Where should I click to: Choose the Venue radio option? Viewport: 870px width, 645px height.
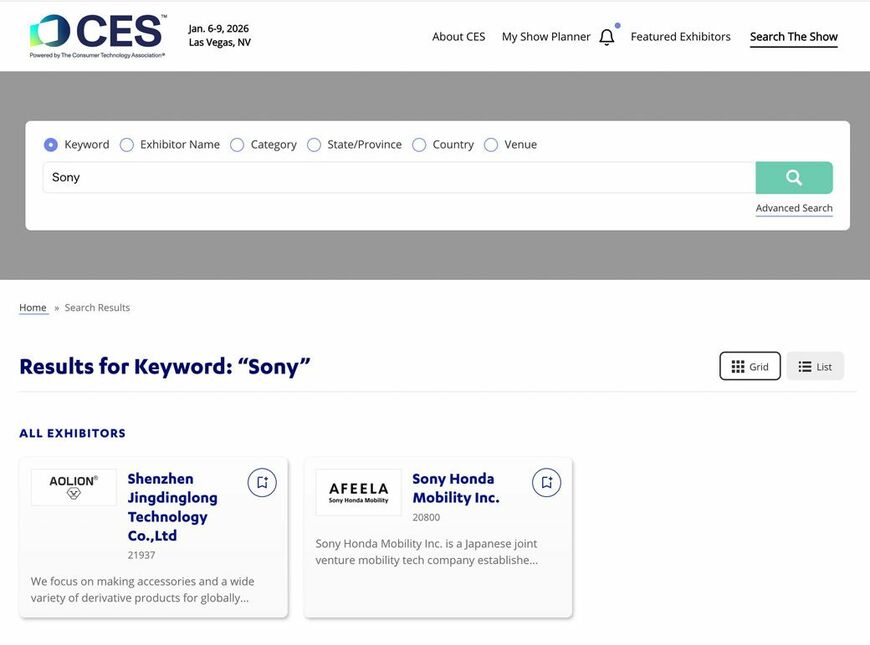tap(491, 144)
